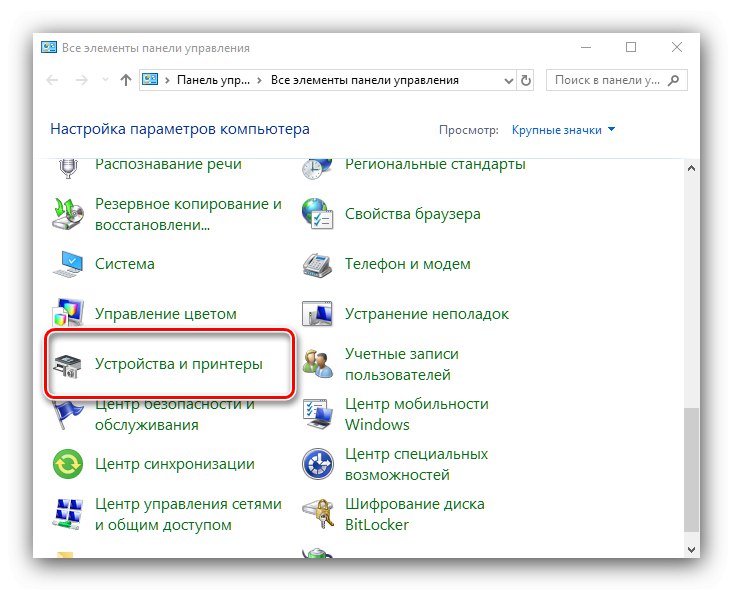
Task: Open the Устранение неполадок monitor icon
Action: click(317, 313)
